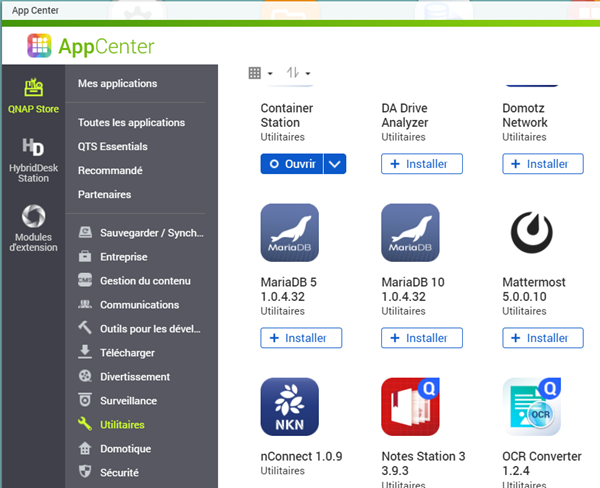Open Domotique category
The width and height of the screenshot is (600, 488).
(x=126, y=449)
